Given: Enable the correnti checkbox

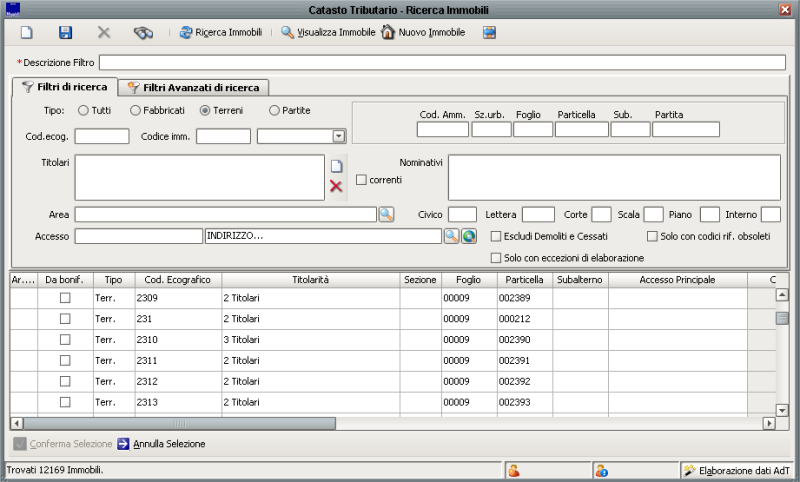Looking at the screenshot, I should [x=362, y=179].
